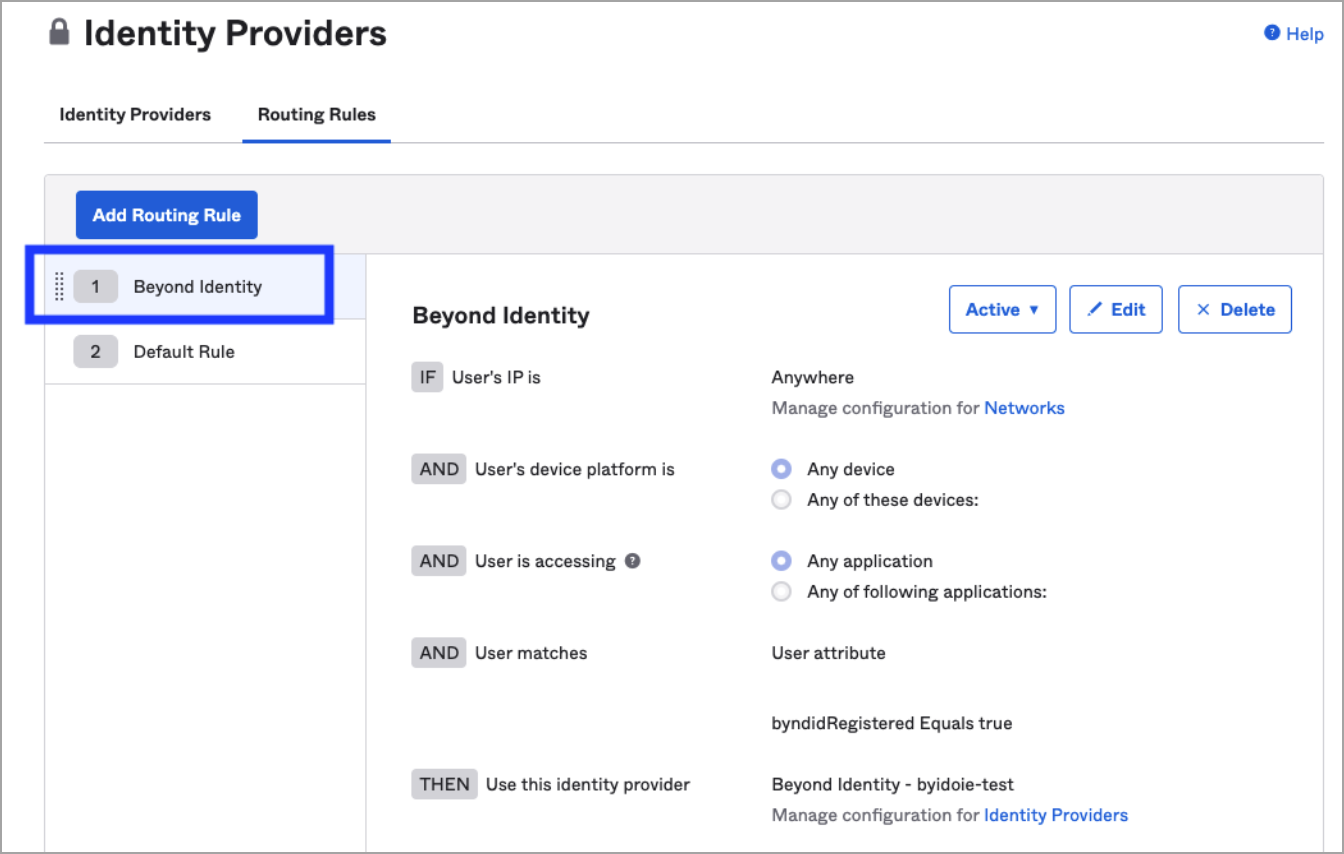The width and height of the screenshot is (1344, 854).
Task: Select the Beyond Identity rule in the list
Action: pyautogui.click(x=205, y=287)
